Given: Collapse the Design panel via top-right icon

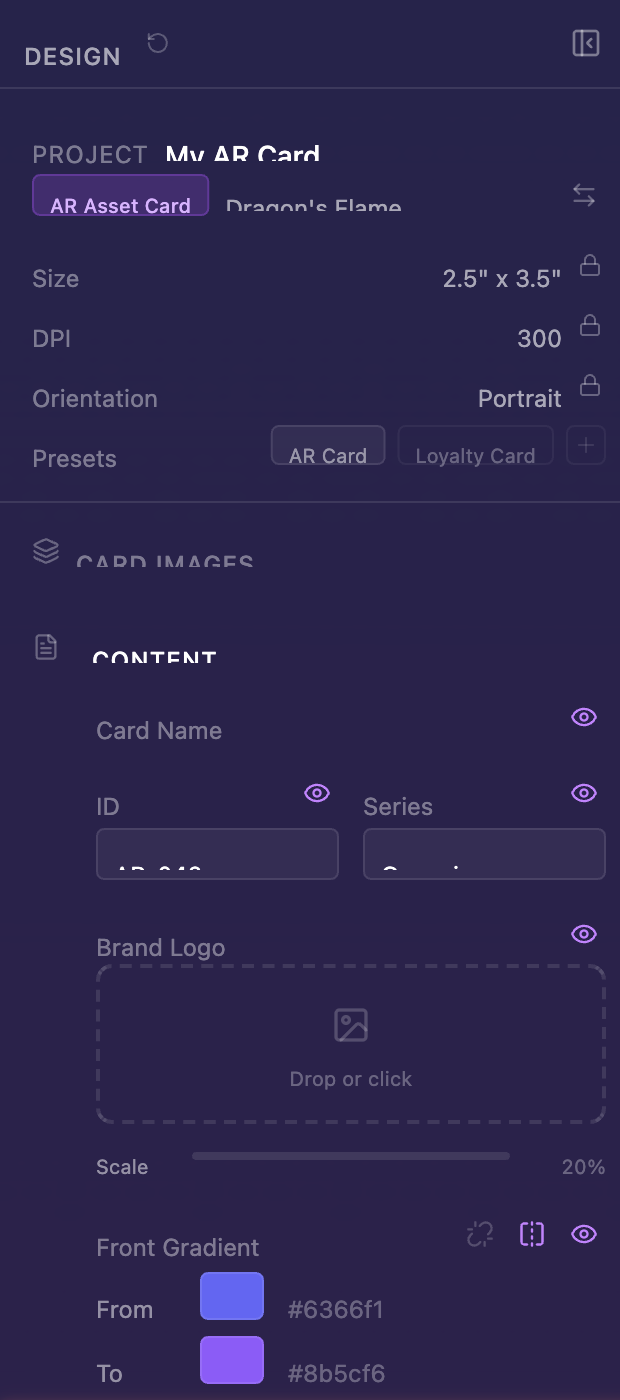Looking at the screenshot, I should tap(586, 43).
